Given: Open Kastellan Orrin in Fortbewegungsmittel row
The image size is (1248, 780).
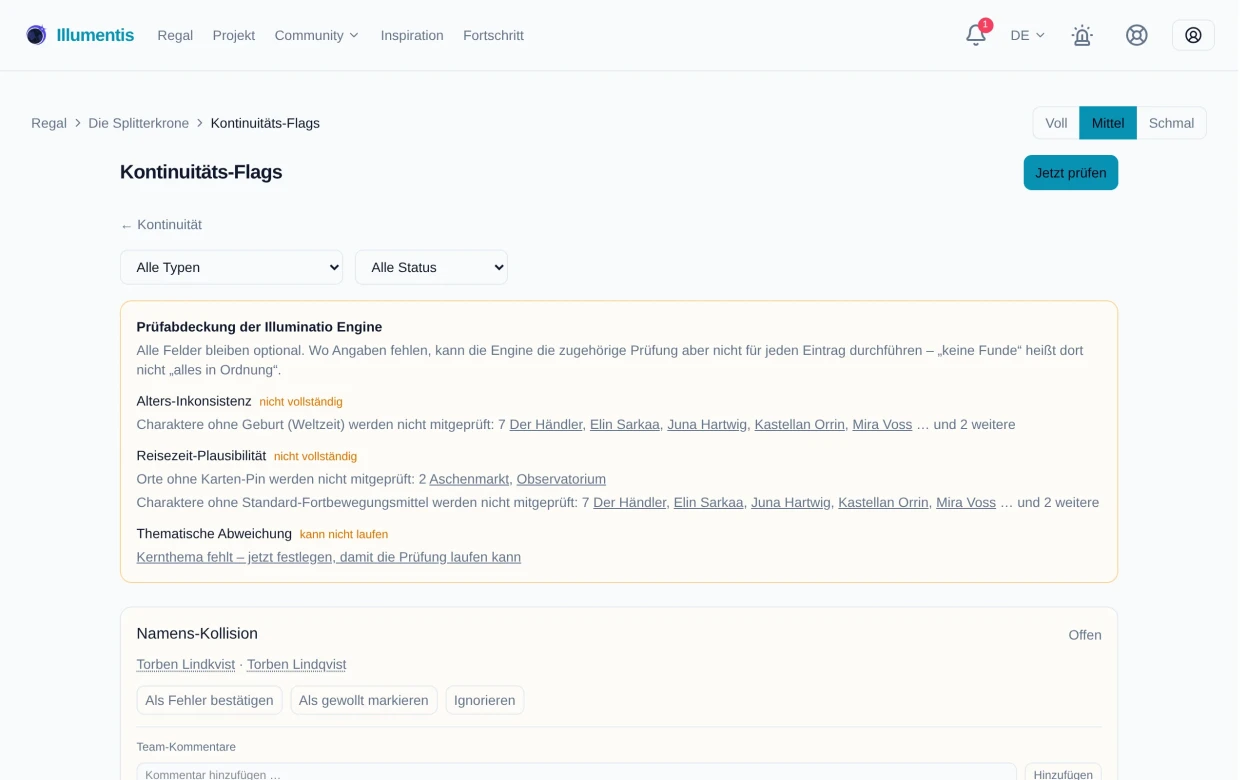Looking at the screenshot, I should point(883,502).
